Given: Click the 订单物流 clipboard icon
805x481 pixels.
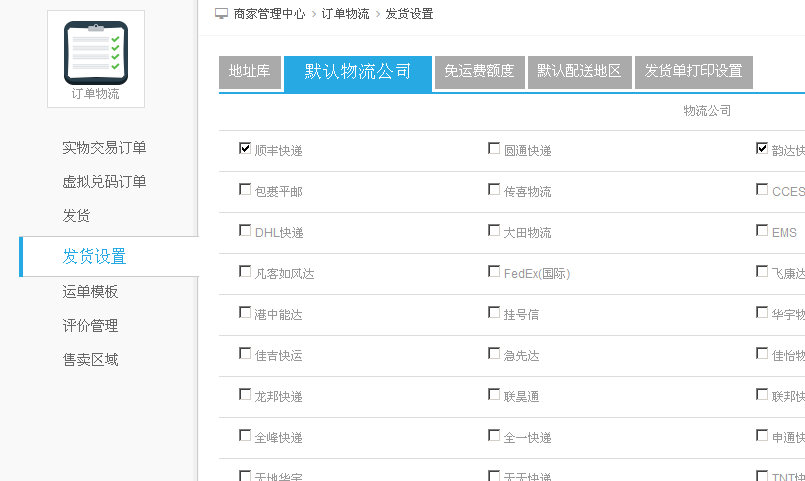Looking at the screenshot, I should click(96, 53).
